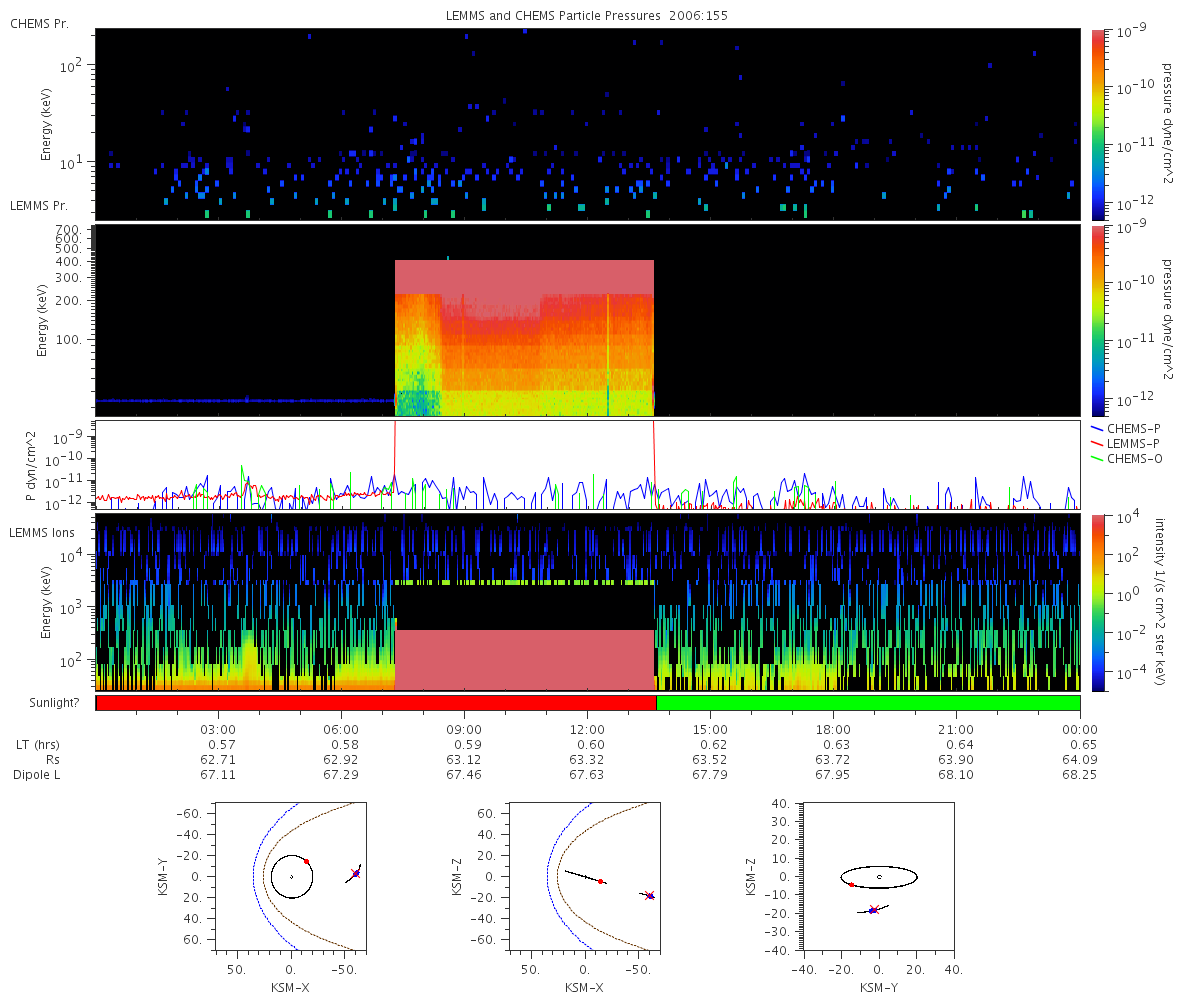
Task: Click the CHEMS Pr. panel label
Action: (39, 23)
